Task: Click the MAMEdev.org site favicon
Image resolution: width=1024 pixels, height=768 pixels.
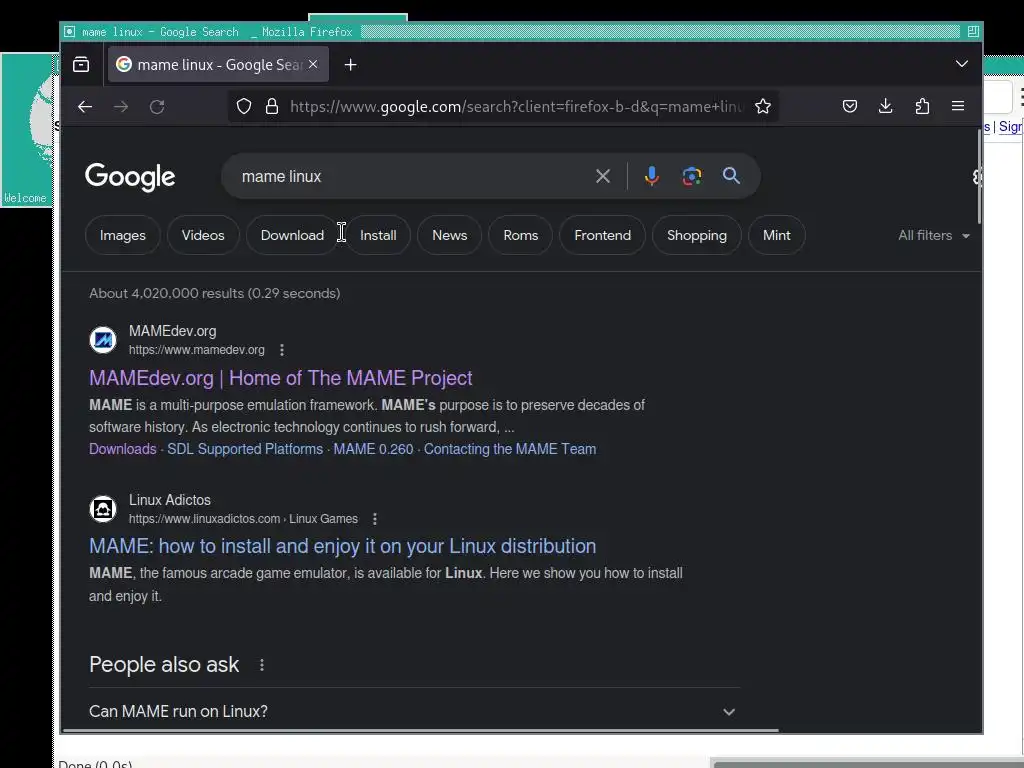Action: coord(103,340)
